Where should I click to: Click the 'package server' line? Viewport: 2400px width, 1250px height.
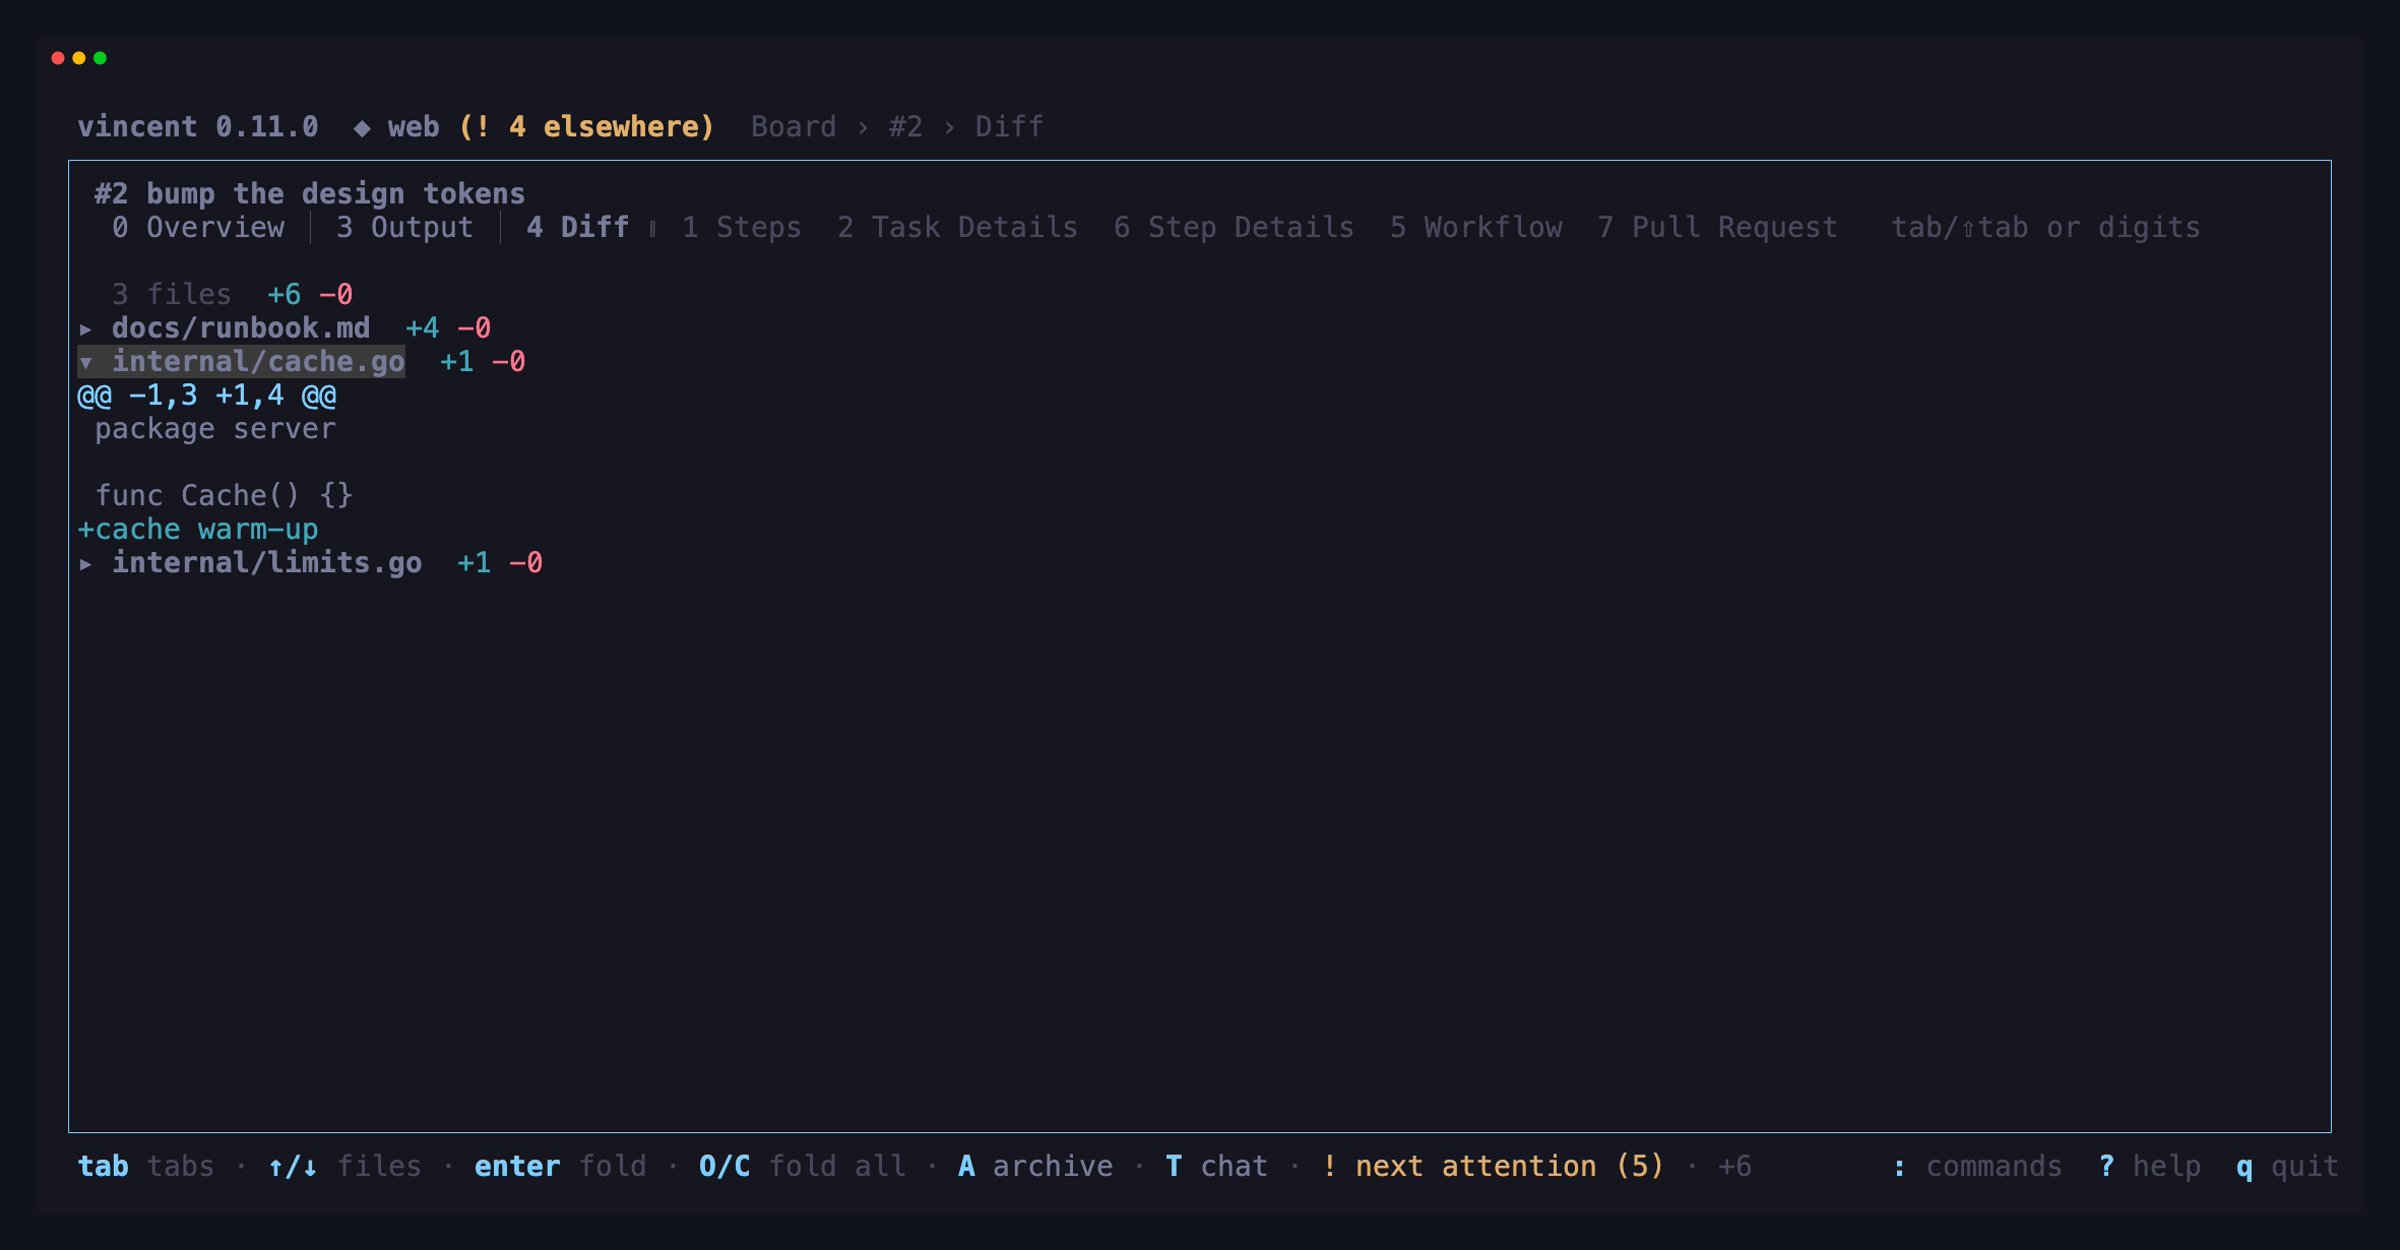215,429
